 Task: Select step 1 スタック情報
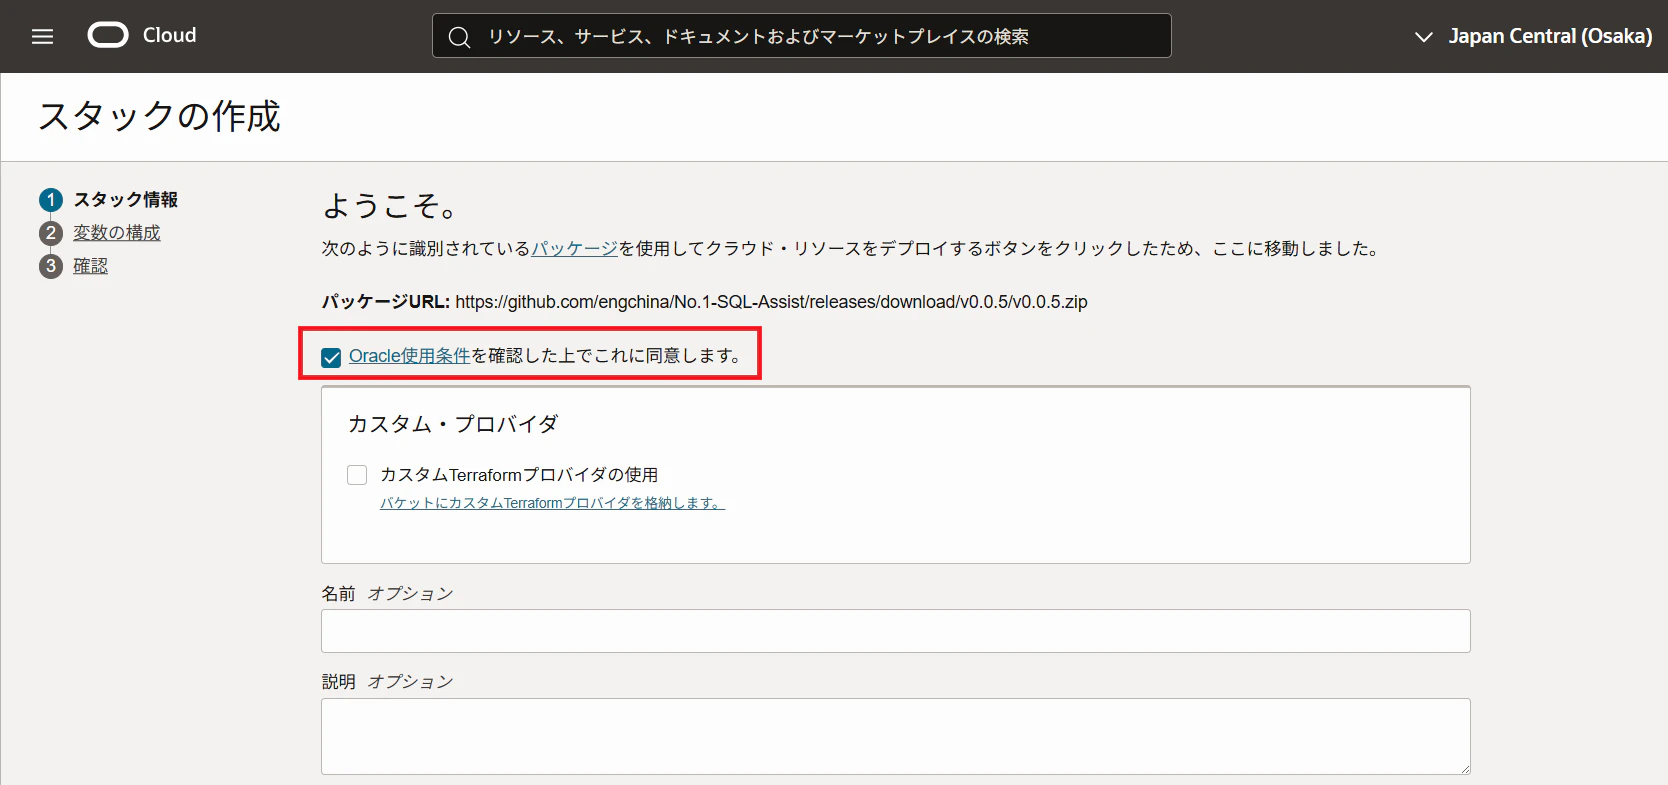[126, 200]
